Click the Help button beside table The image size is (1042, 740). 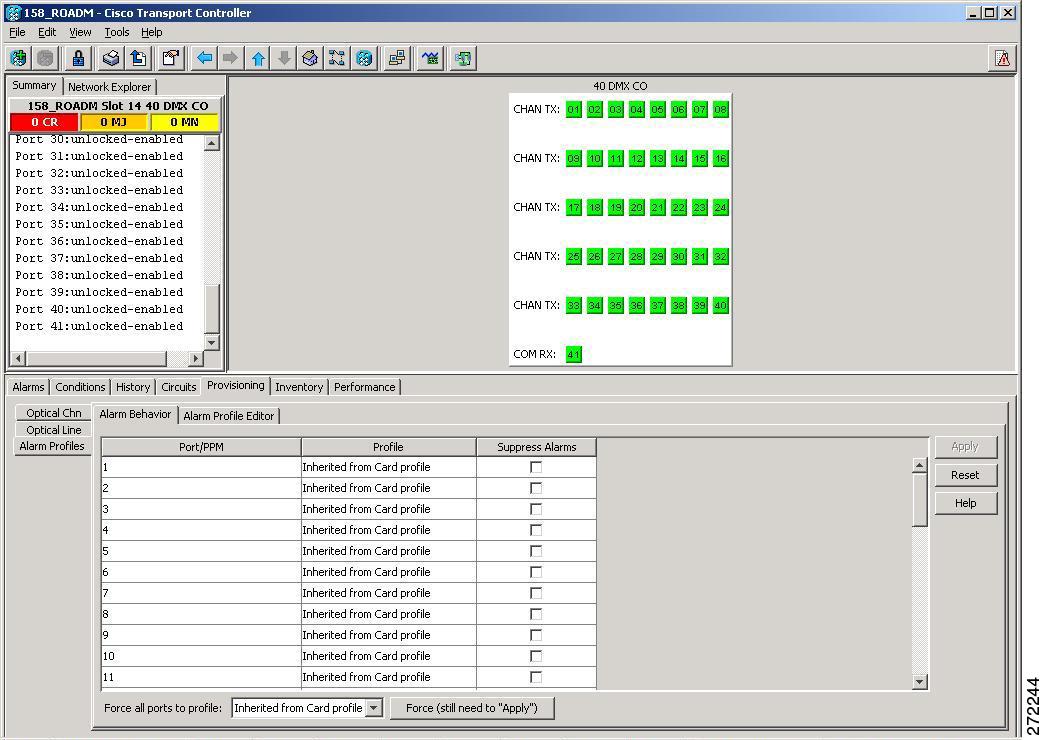[x=965, y=504]
